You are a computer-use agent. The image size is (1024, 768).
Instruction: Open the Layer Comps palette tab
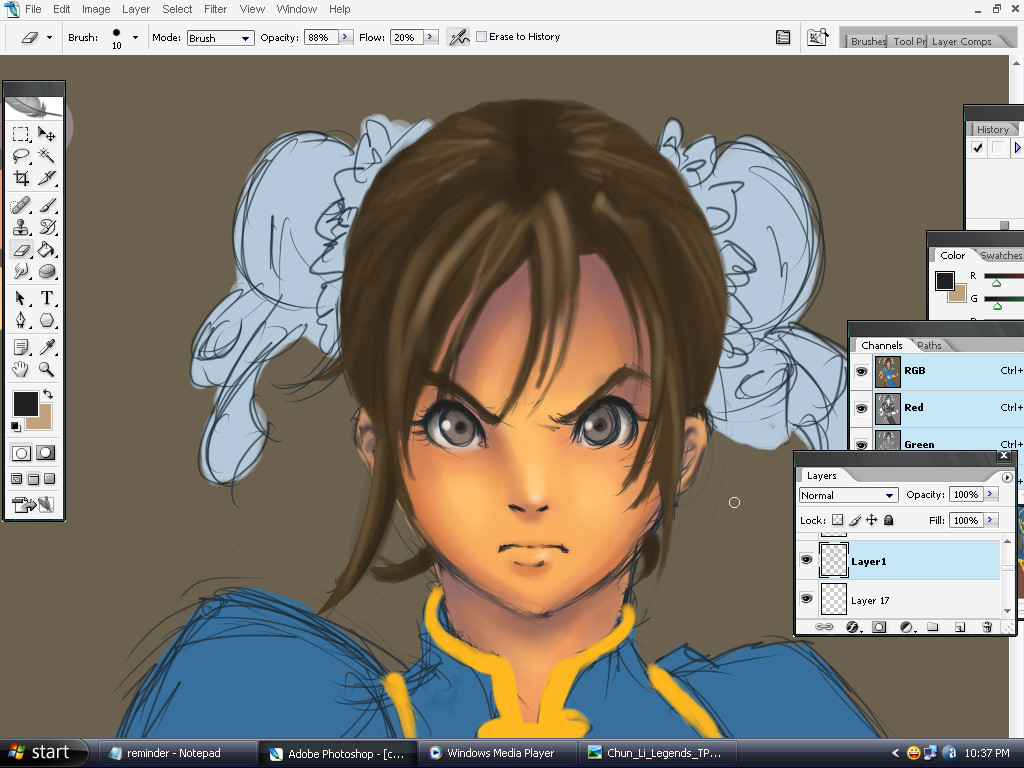[961, 41]
